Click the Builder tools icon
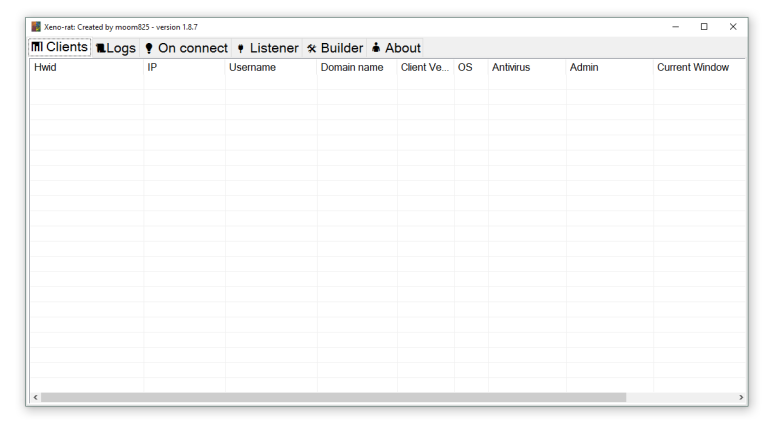 [311, 48]
